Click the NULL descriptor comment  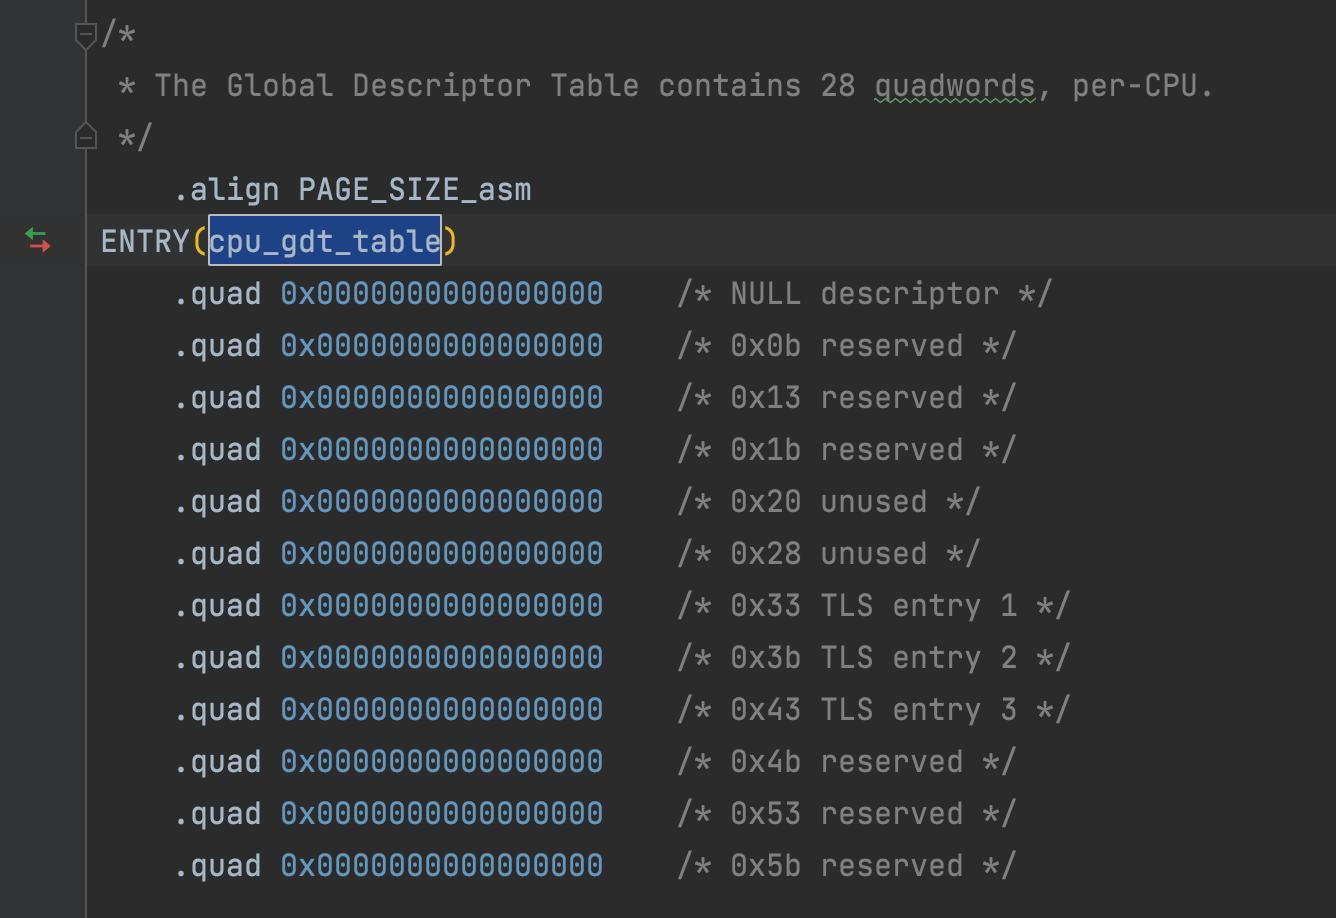click(864, 294)
